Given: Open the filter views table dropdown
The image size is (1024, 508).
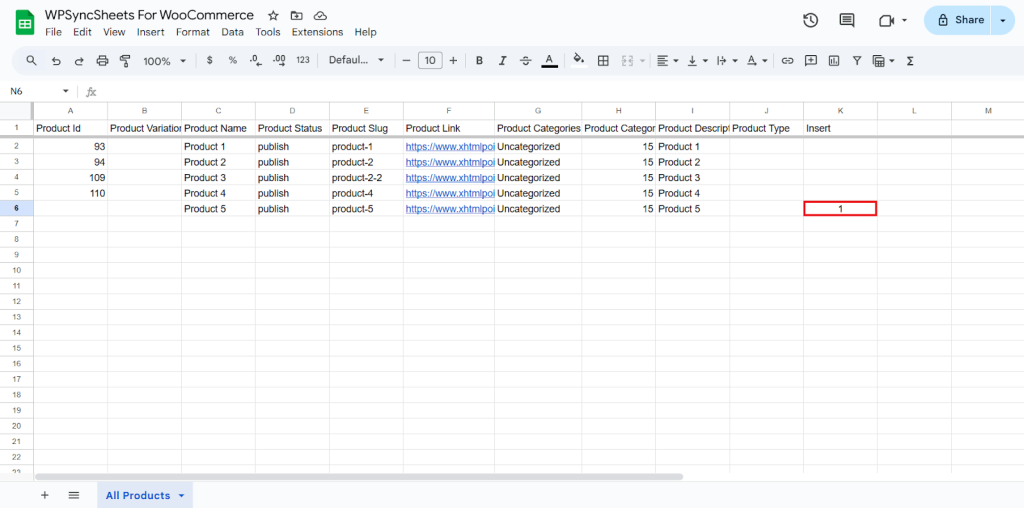Looking at the screenshot, I should coord(884,61).
